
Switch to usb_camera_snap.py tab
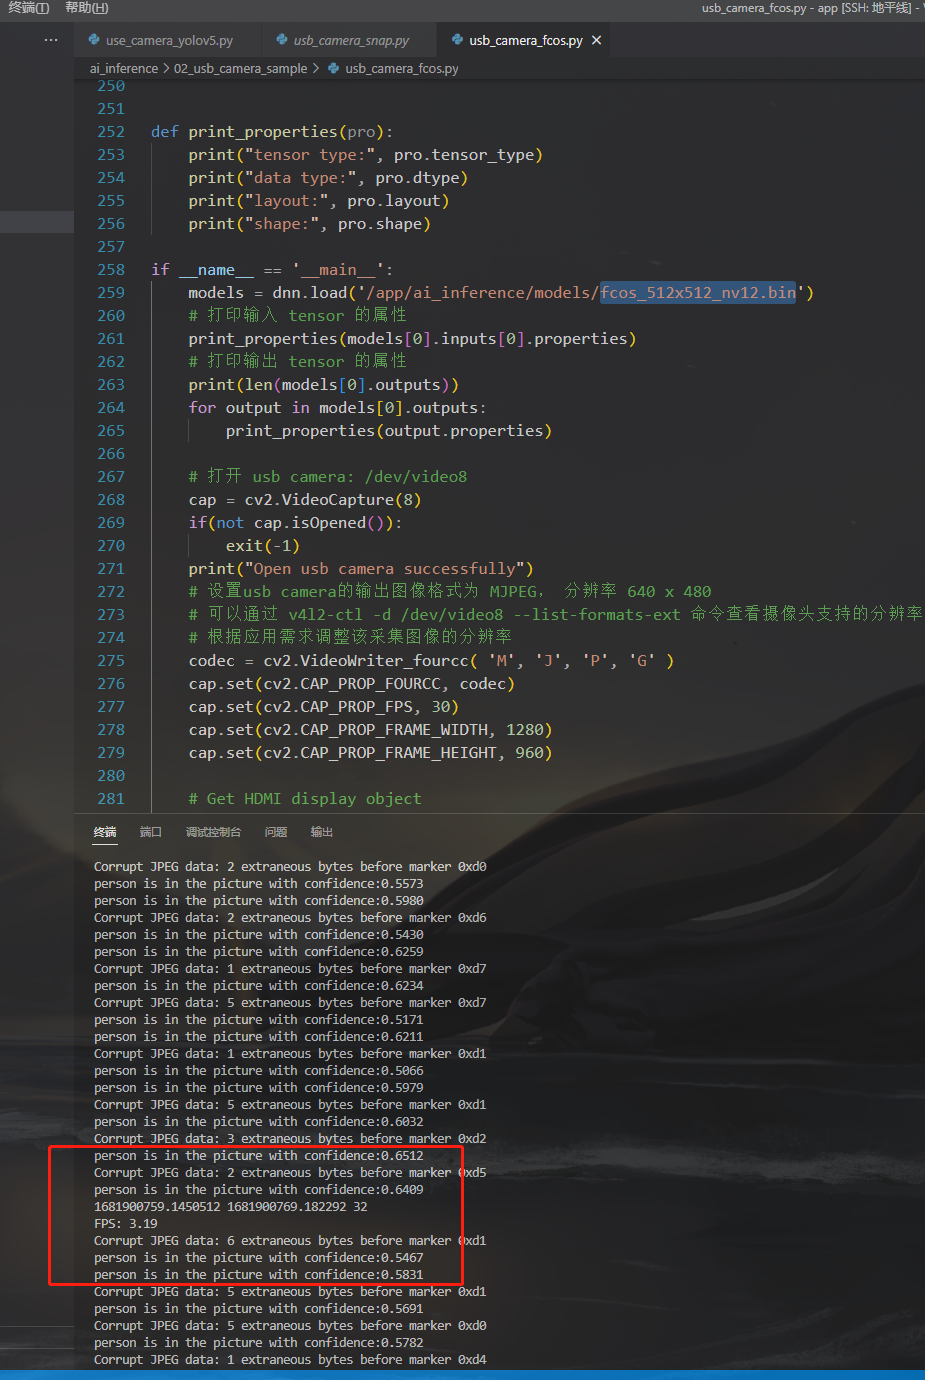tap(351, 41)
